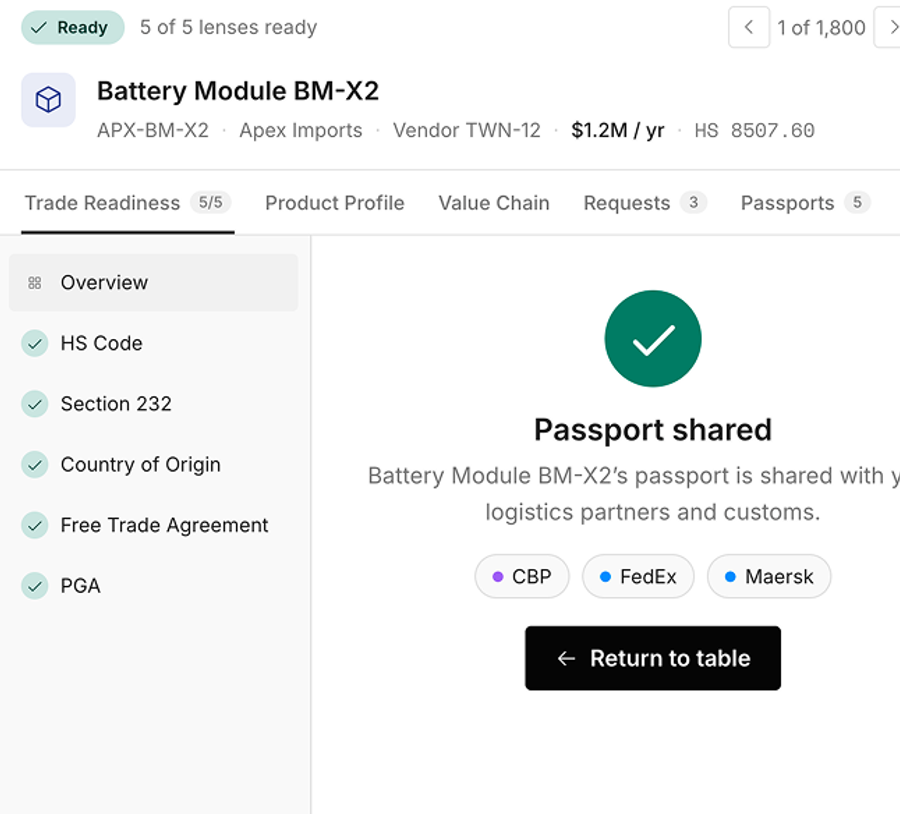Open the Free Trade Agreement lens

(153, 525)
